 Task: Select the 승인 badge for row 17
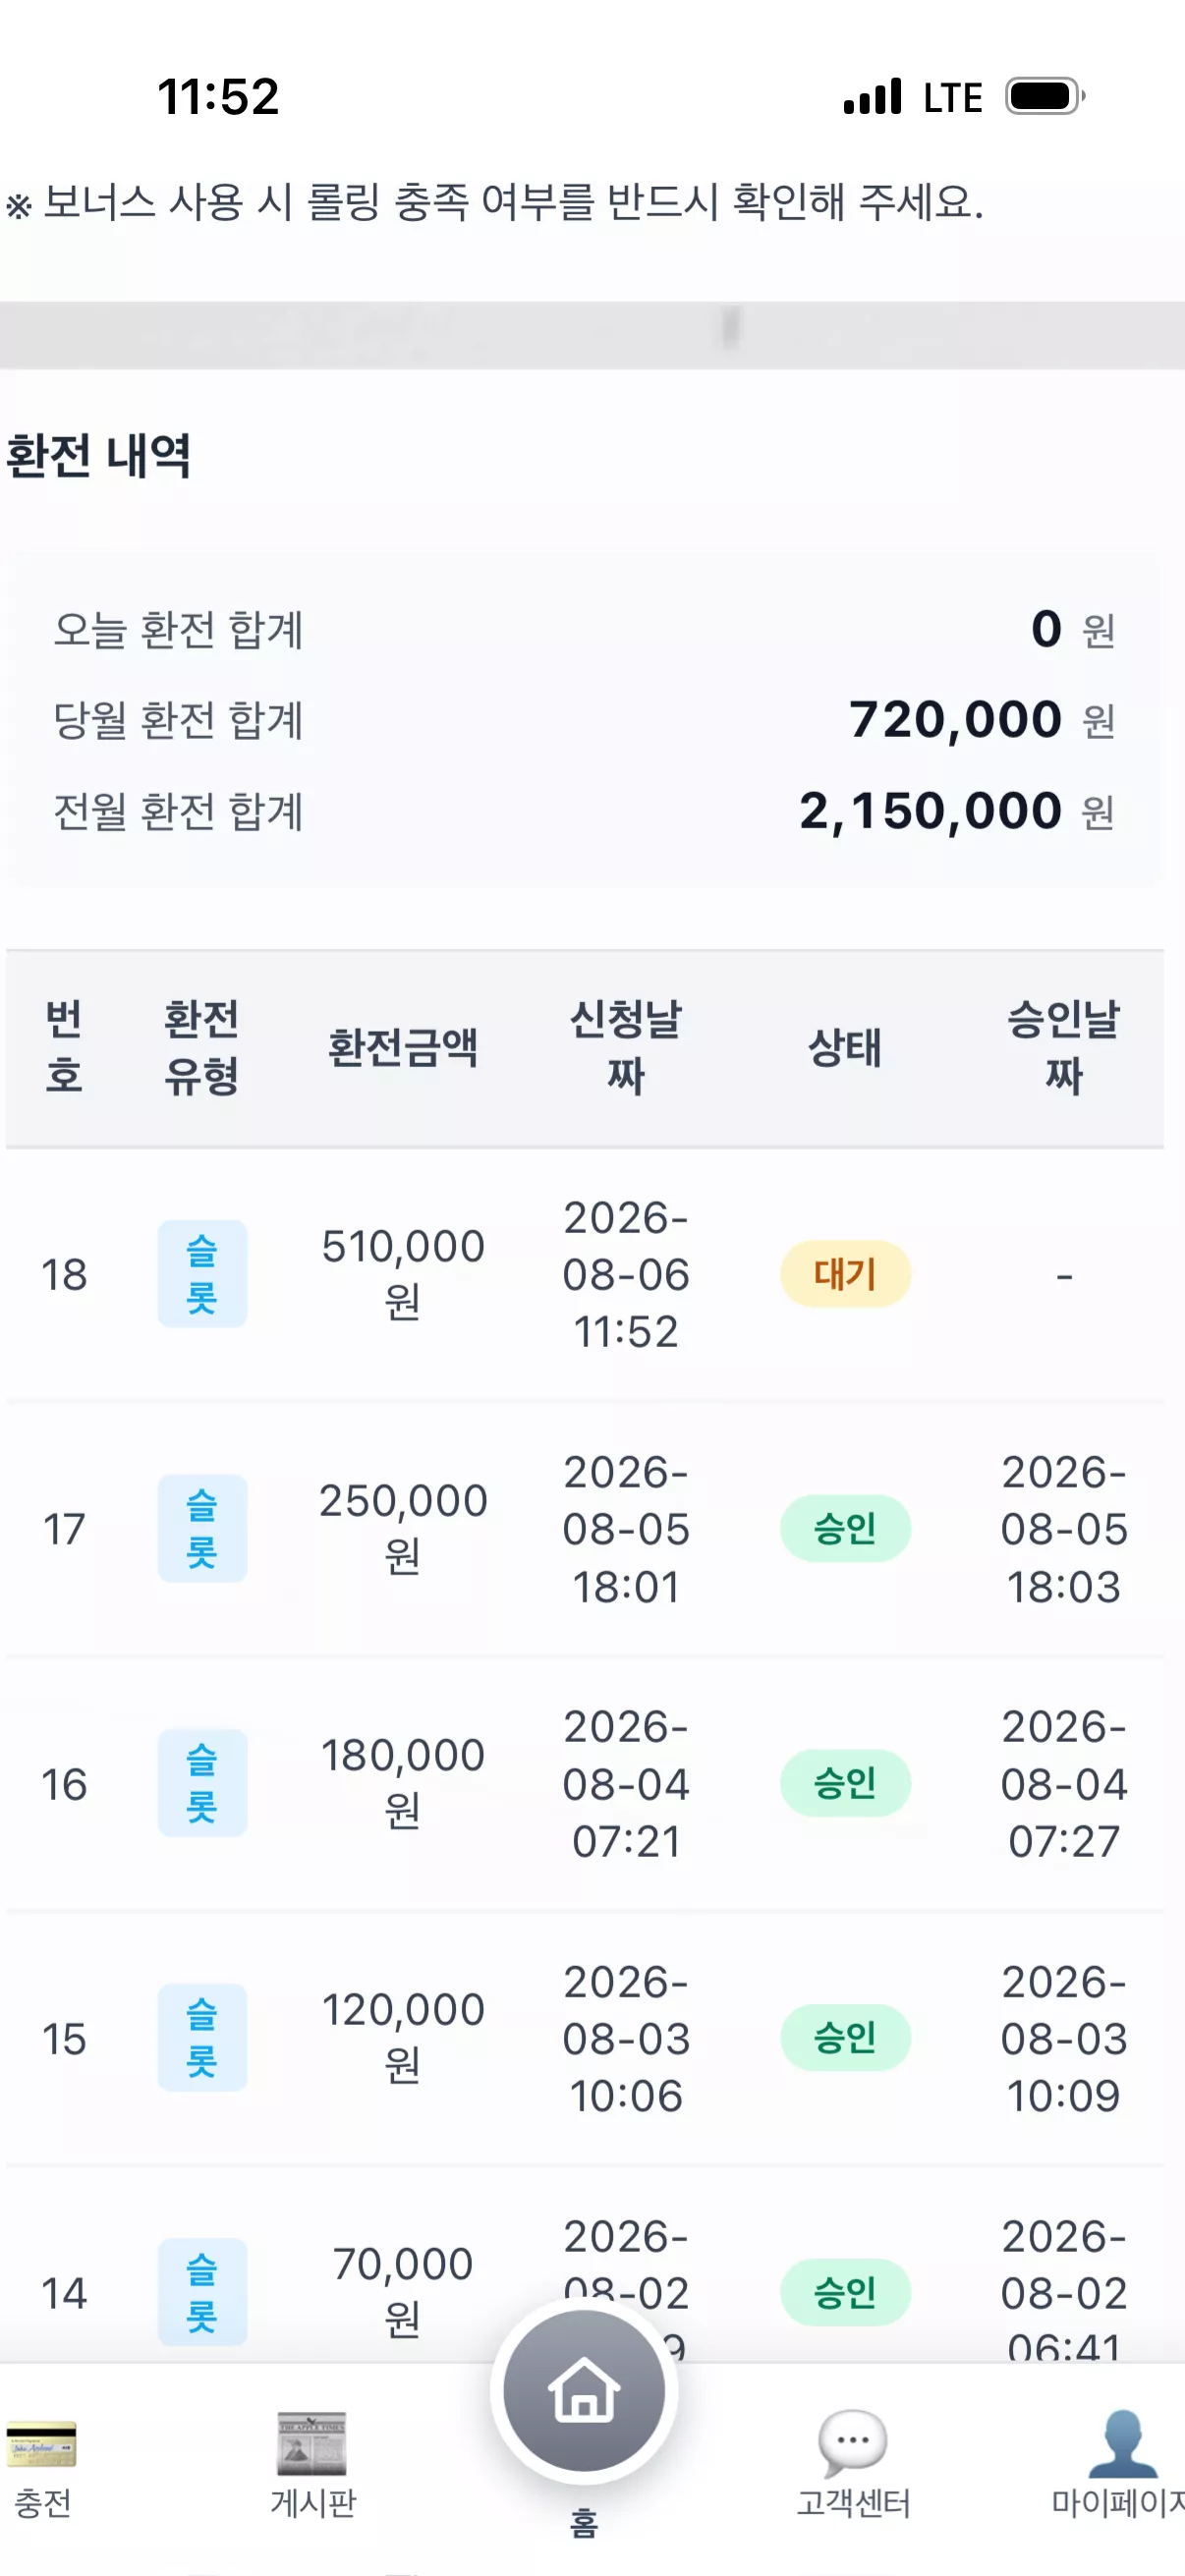[845, 1528]
